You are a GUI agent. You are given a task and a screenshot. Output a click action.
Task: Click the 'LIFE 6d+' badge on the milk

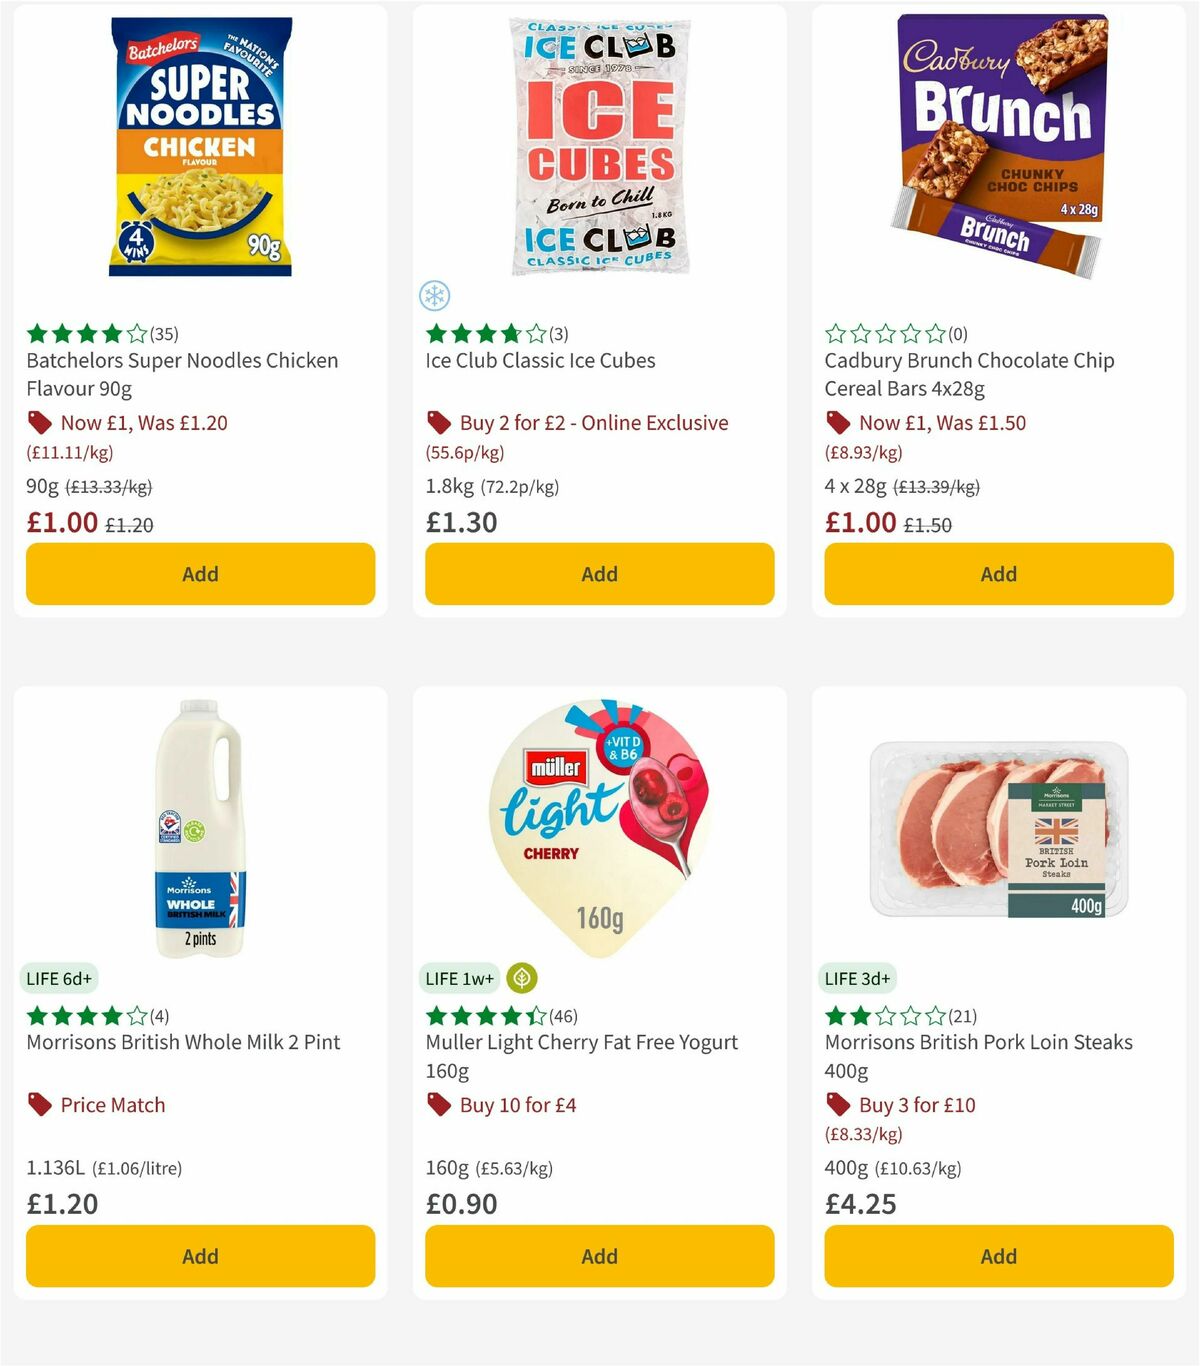tap(60, 978)
